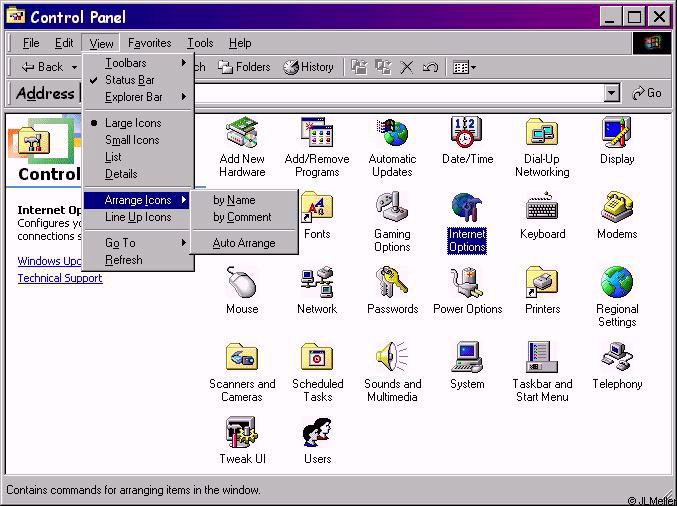Click the History toolbar button
The image size is (677, 506).
(308, 67)
